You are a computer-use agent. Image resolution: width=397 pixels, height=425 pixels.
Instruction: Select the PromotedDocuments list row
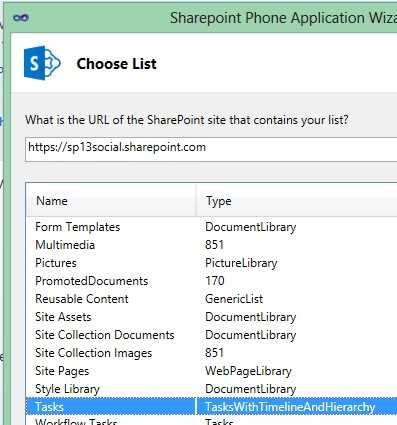coord(211,281)
